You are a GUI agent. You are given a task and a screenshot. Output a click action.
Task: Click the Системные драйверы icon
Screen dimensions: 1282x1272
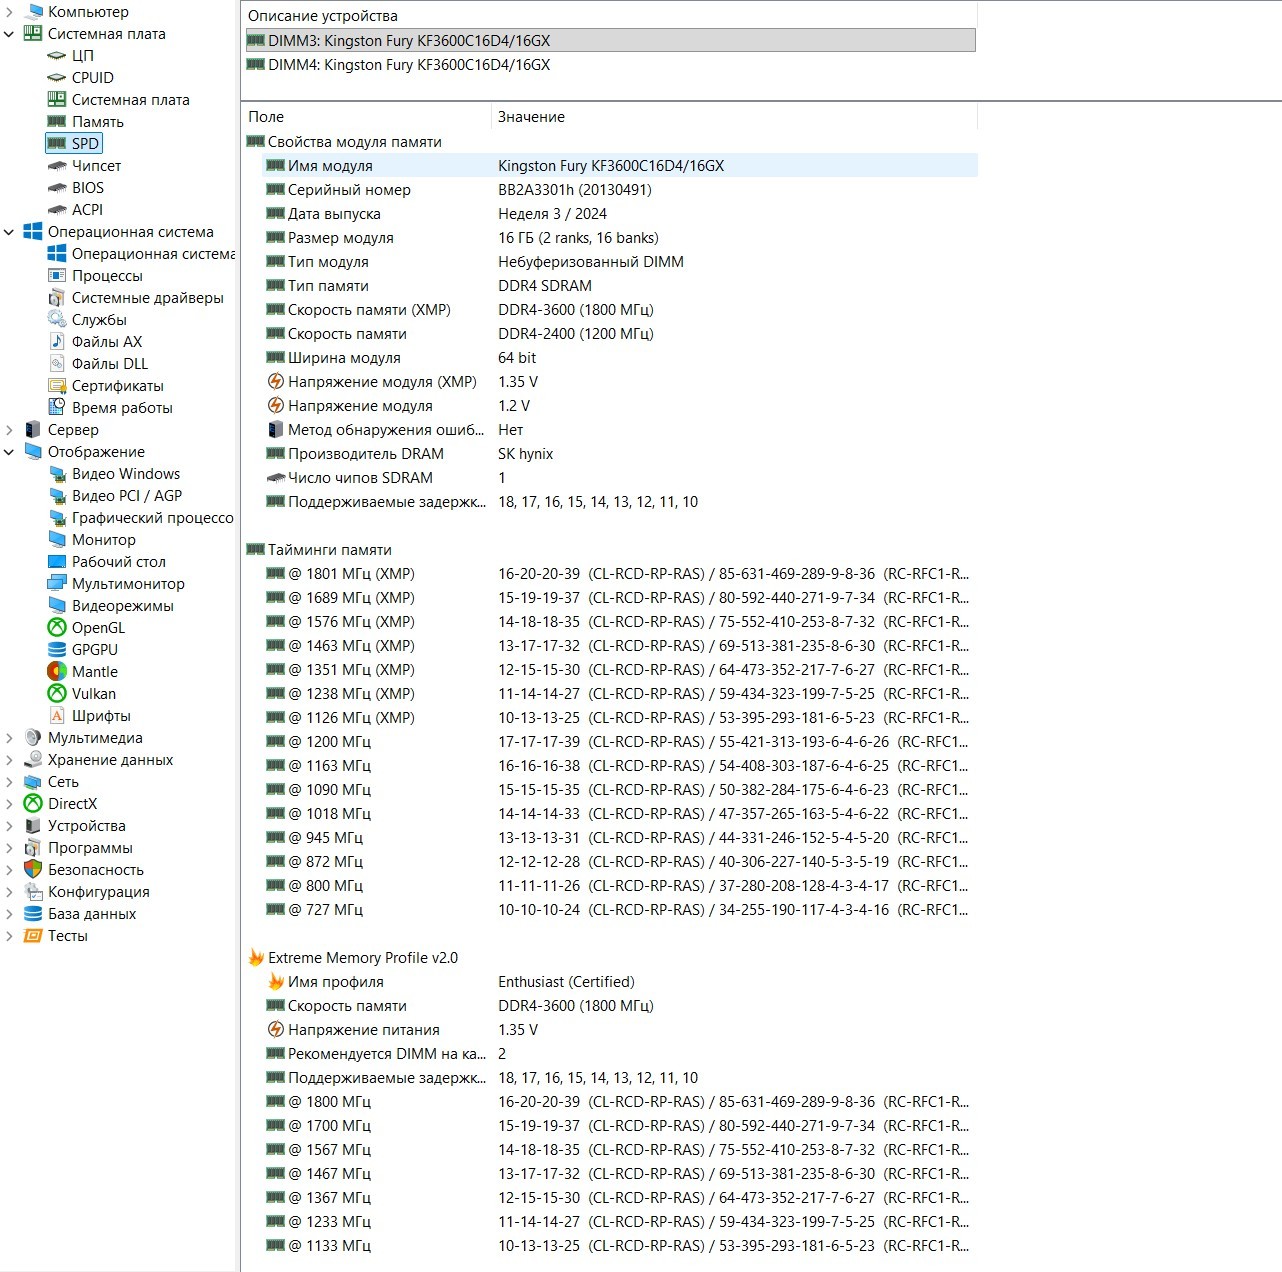pos(57,297)
